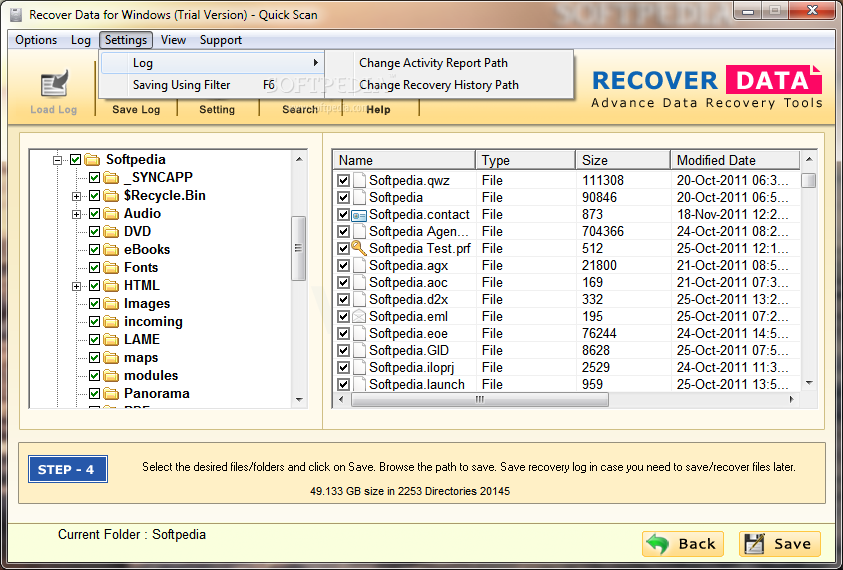Click the Back button
The width and height of the screenshot is (843, 570).
click(x=683, y=544)
